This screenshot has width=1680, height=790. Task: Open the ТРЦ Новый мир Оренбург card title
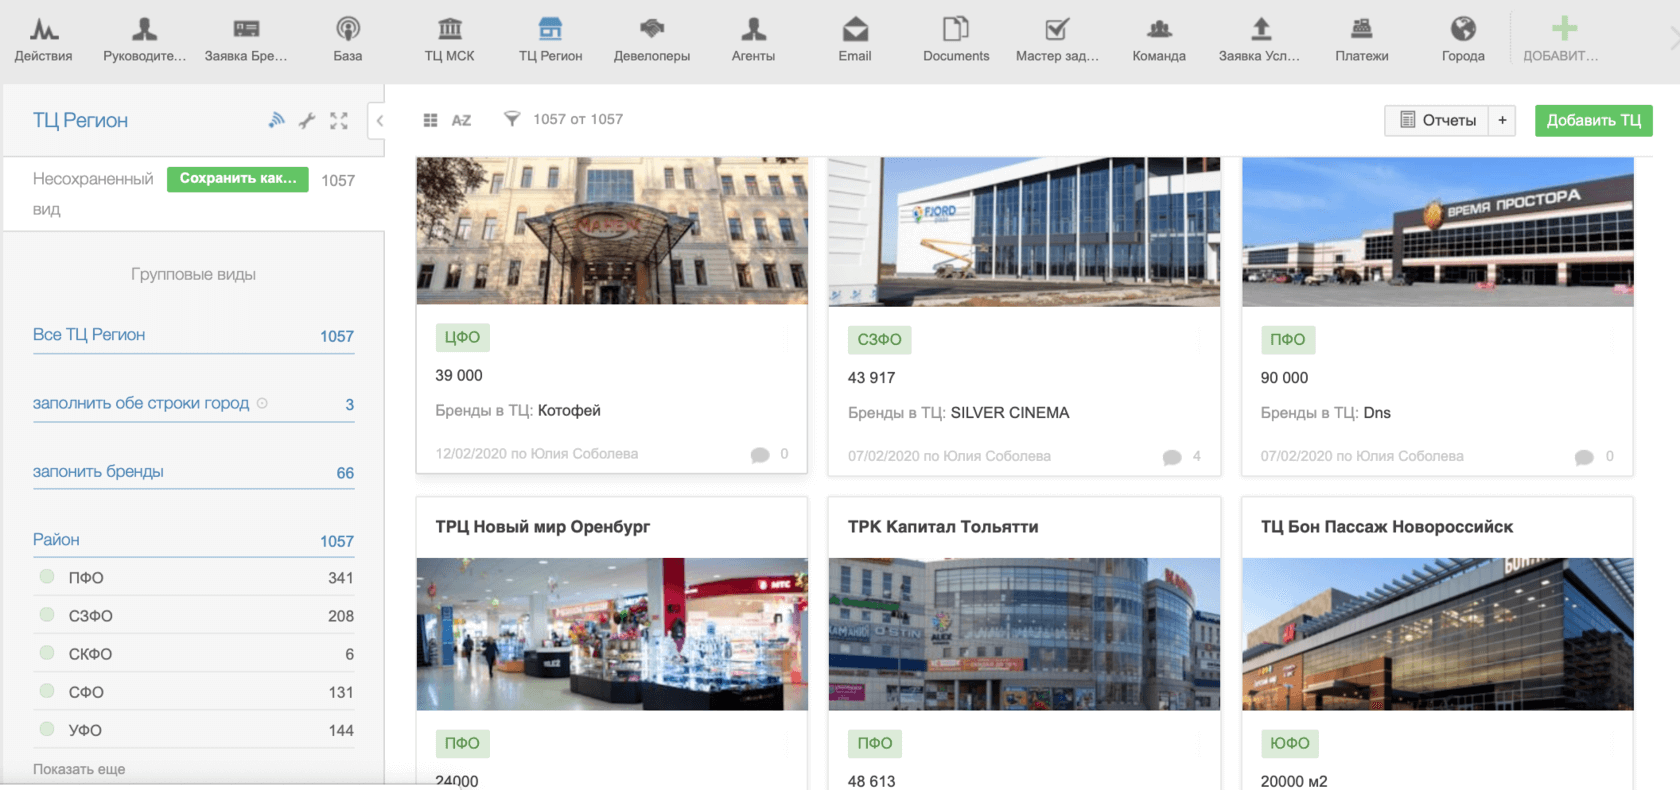point(543,526)
